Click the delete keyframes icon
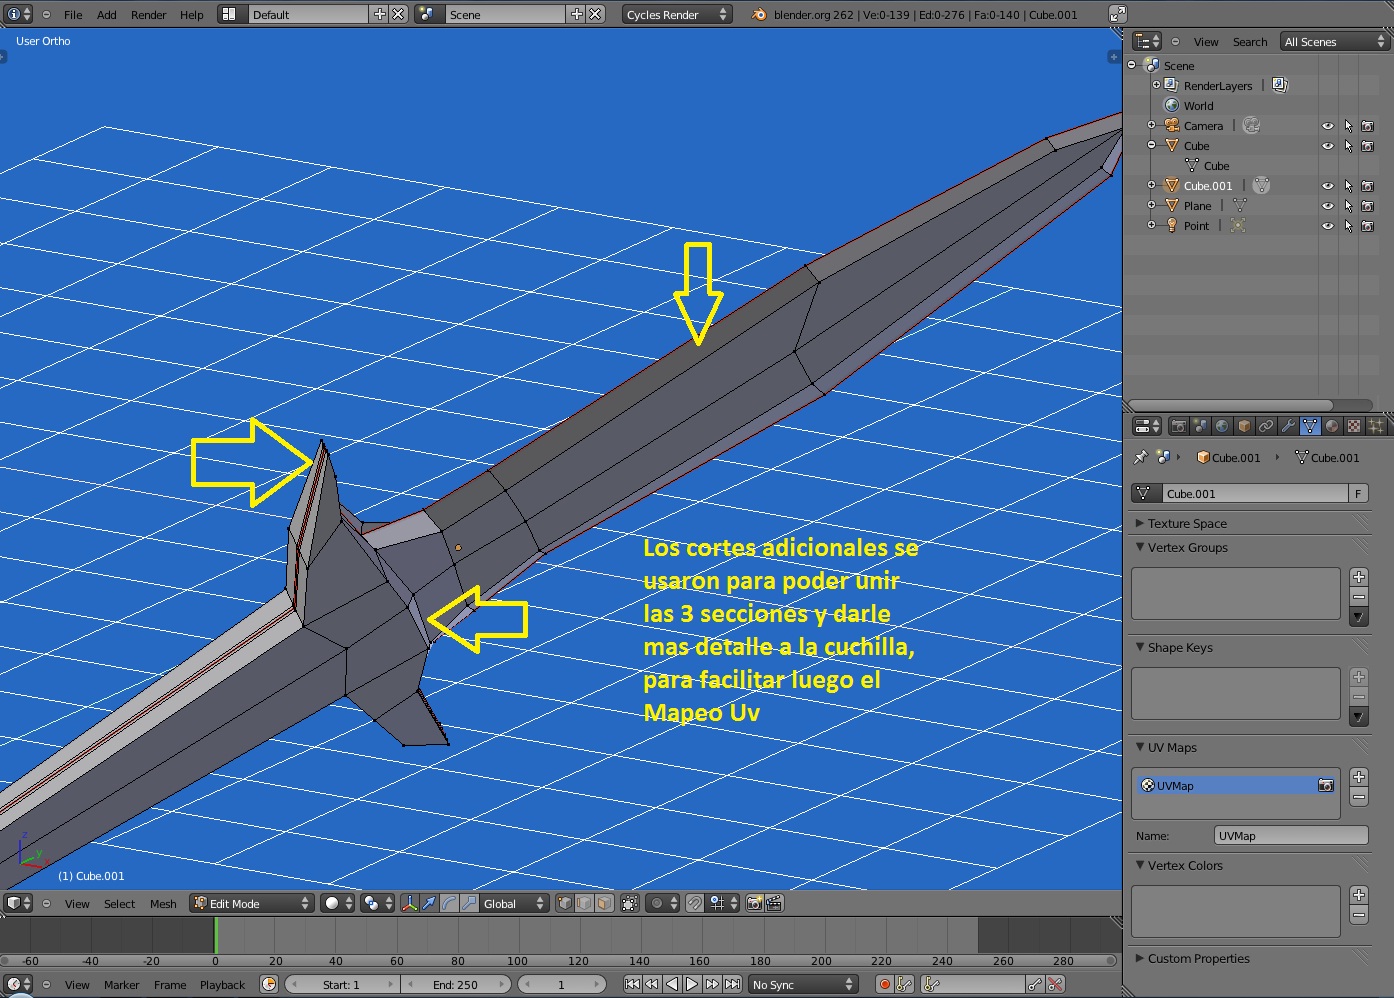Screen dimensions: 1400x998 coord(1055,984)
